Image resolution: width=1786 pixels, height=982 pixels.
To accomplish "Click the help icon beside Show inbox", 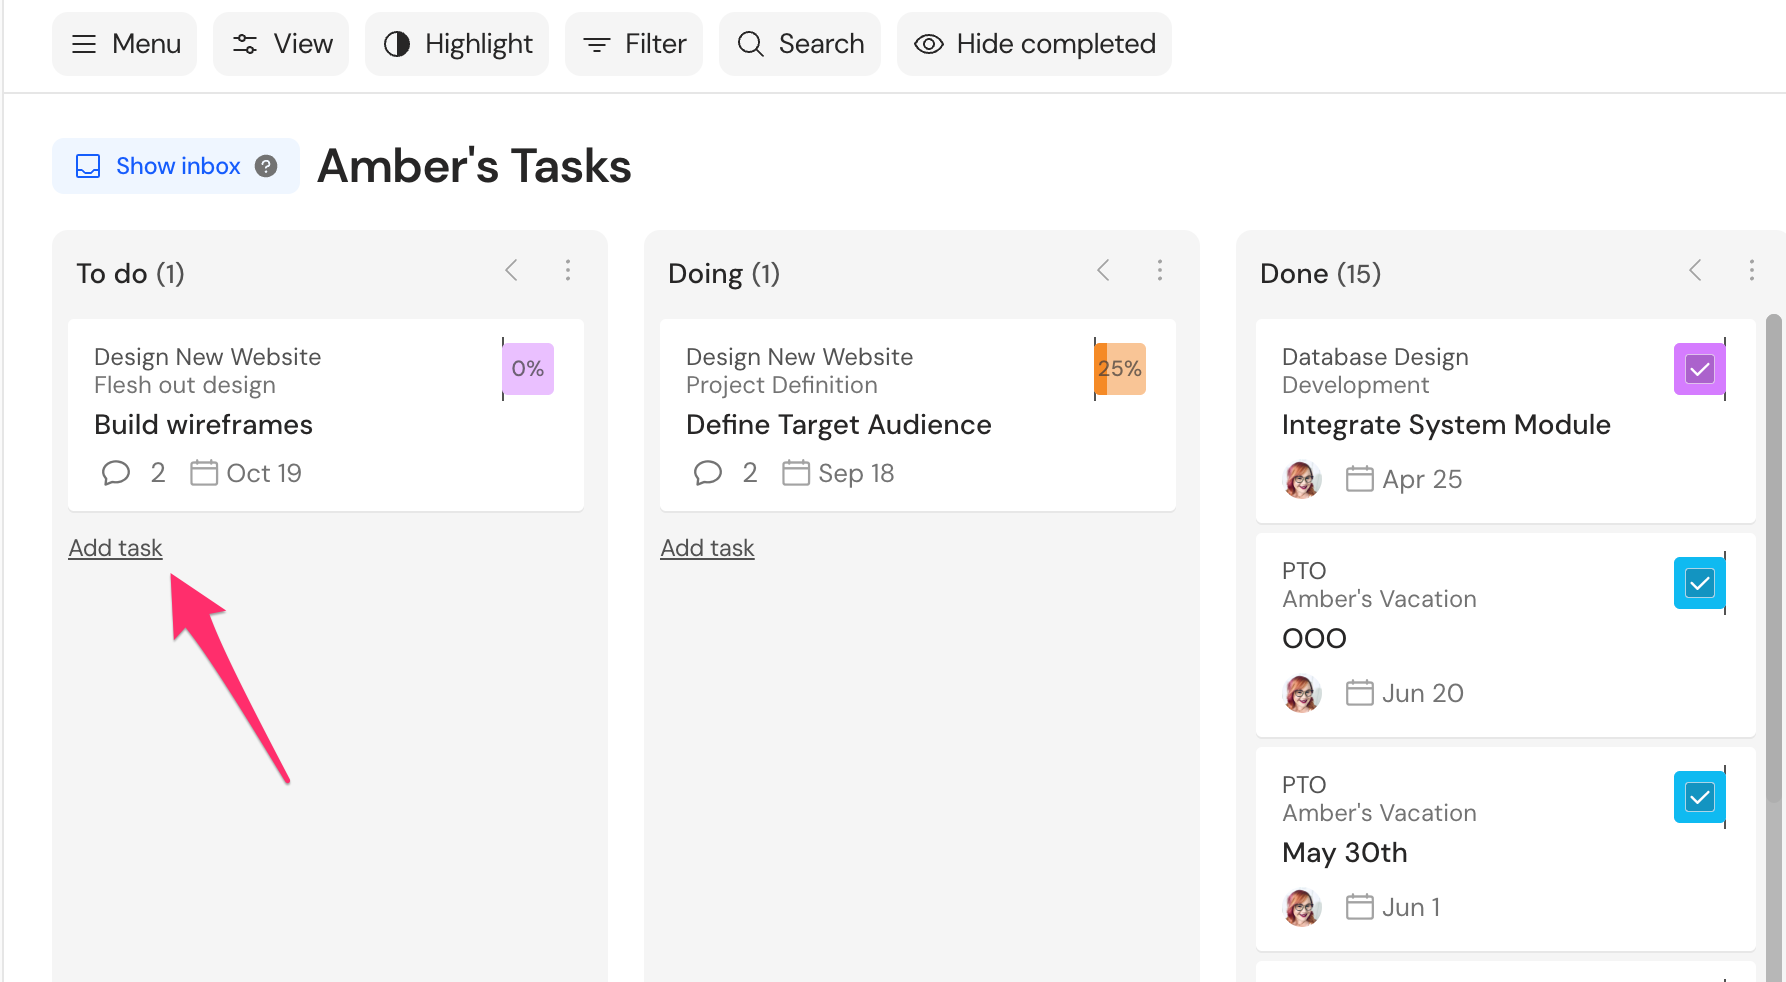I will 266,166.
